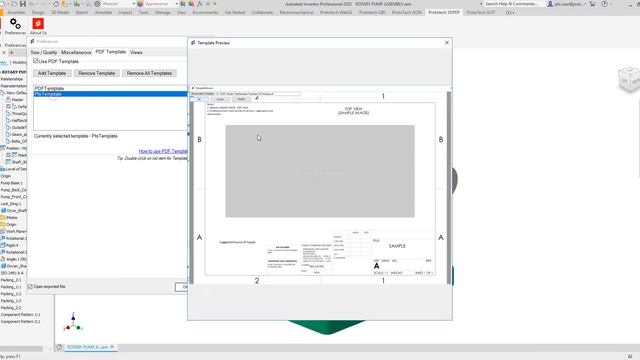The height and width of the screenshot is (360, 640).
Task: Click the gray sample image in preview
Action: pos(320,171)
